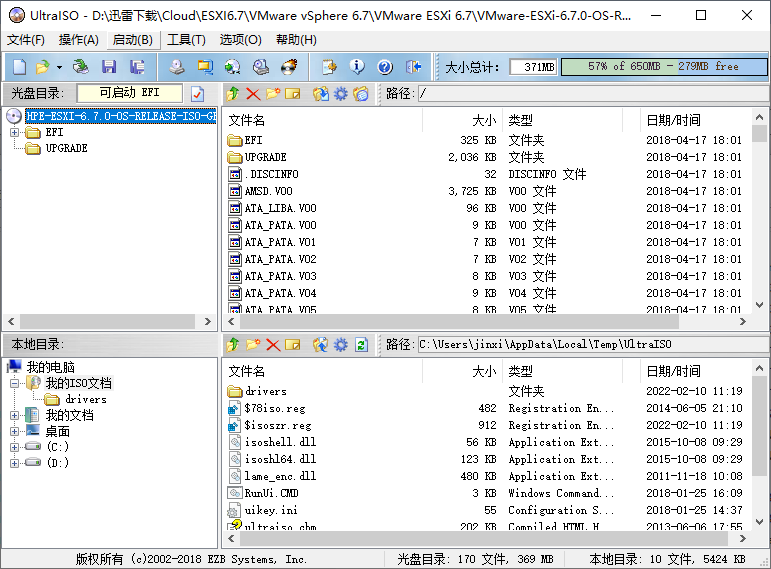The image size is (771, 569).
Task: Select uikey.ini in local file list
Action: click(270, 510)
